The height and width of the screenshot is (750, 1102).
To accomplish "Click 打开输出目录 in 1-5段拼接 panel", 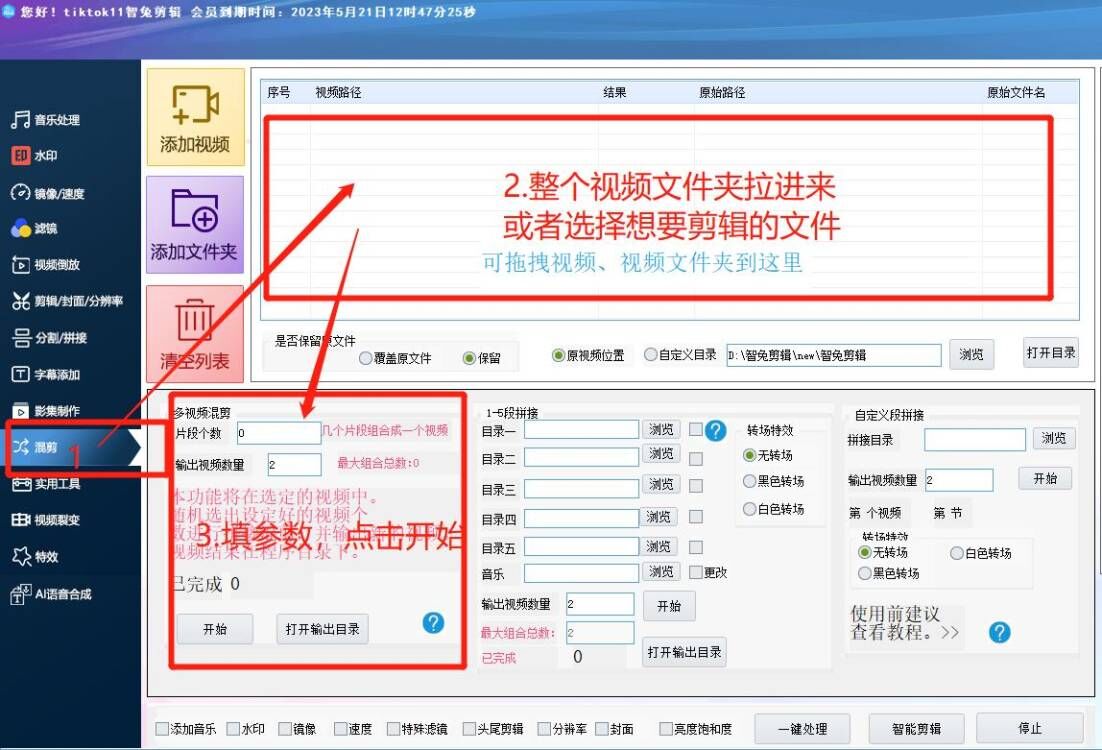I will tap(685, 652).
